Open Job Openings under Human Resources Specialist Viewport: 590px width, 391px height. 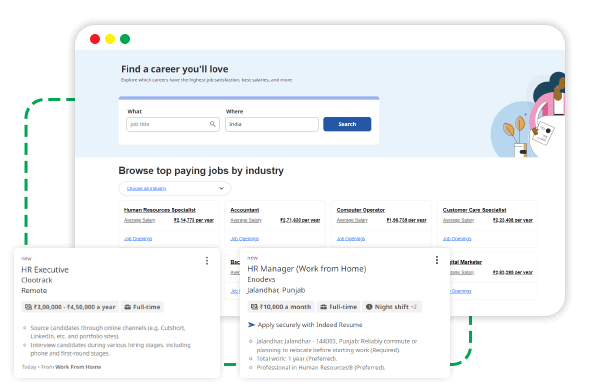[x=138, y=239]
